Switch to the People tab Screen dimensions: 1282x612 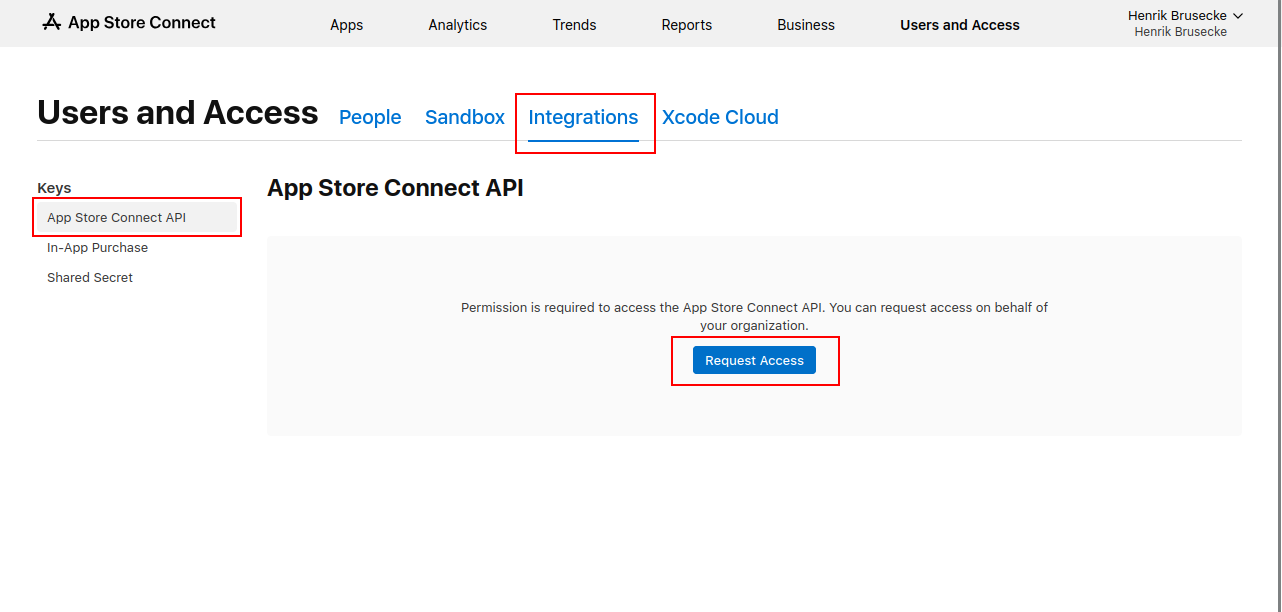click(370, 117)
